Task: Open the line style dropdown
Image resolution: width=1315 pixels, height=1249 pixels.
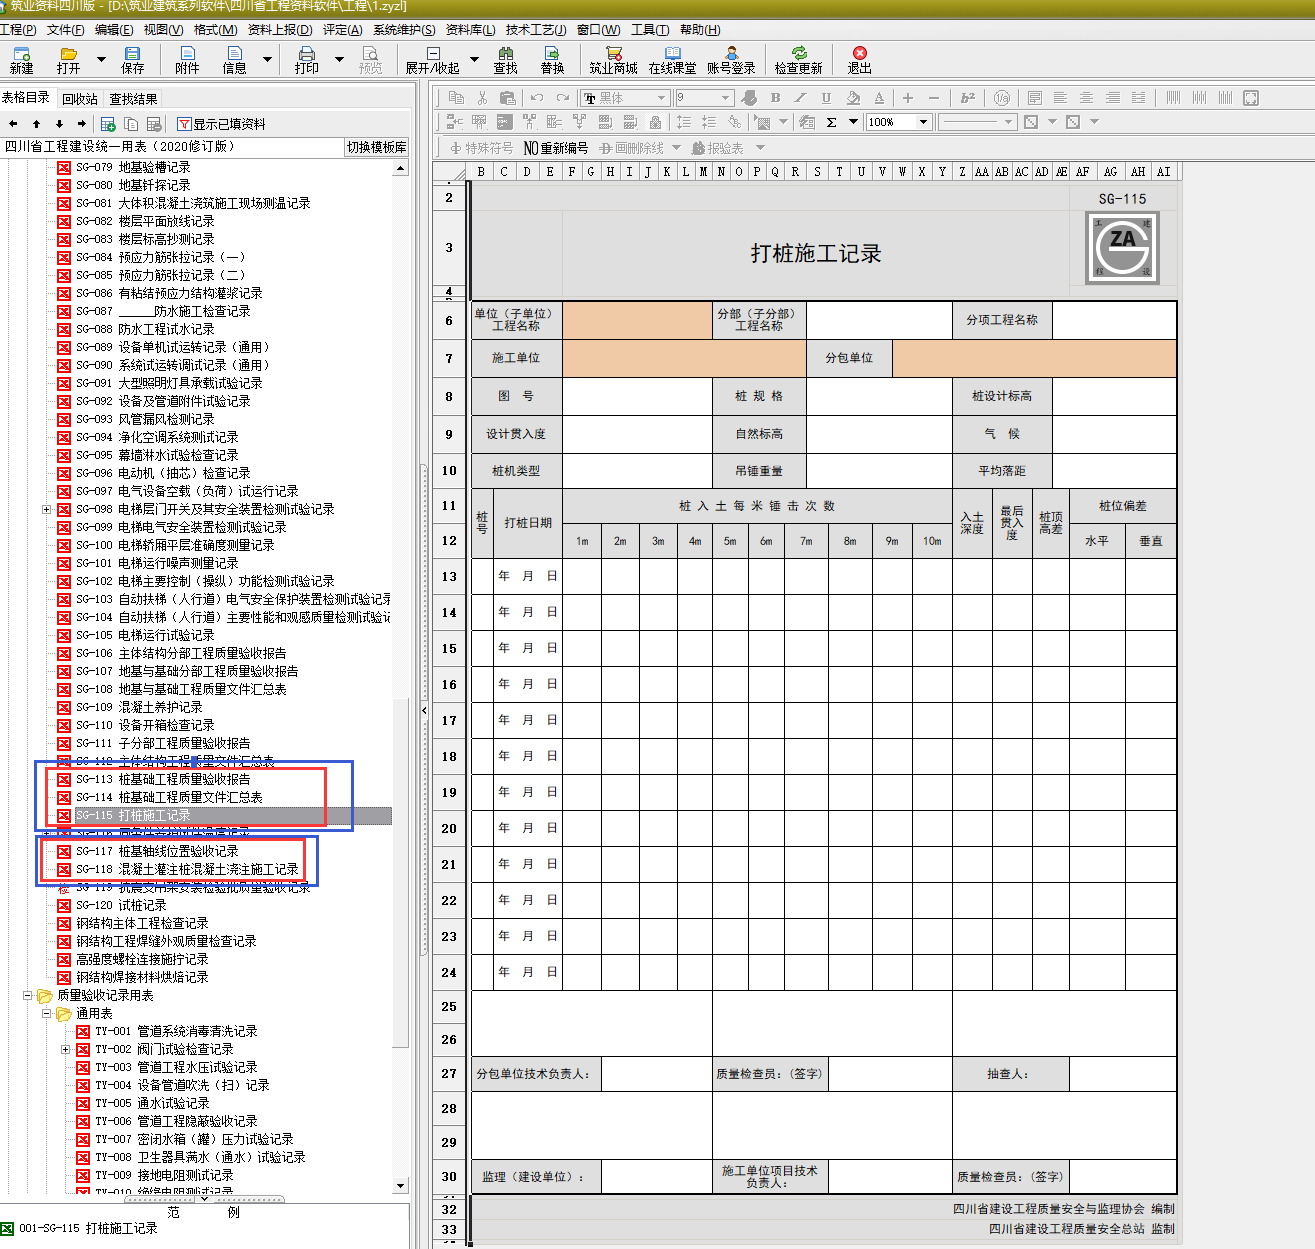Action: pyautogui.click(x=1008, y=122)
